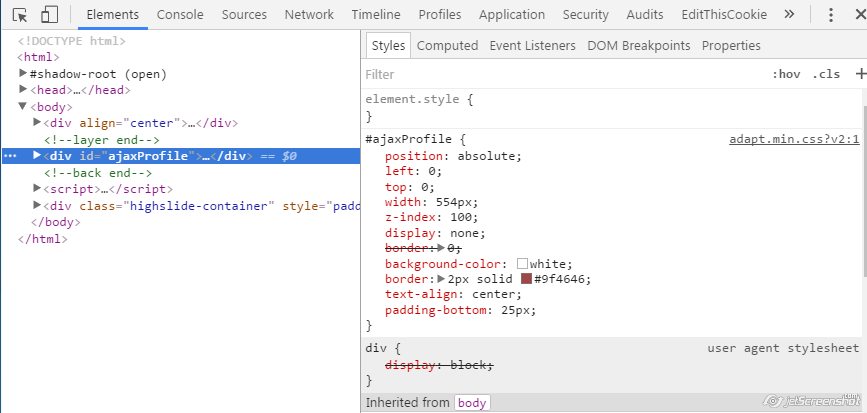Click the top: 0 declaration
This screenshot has height=413, width=867.
[x=410, y=187]
